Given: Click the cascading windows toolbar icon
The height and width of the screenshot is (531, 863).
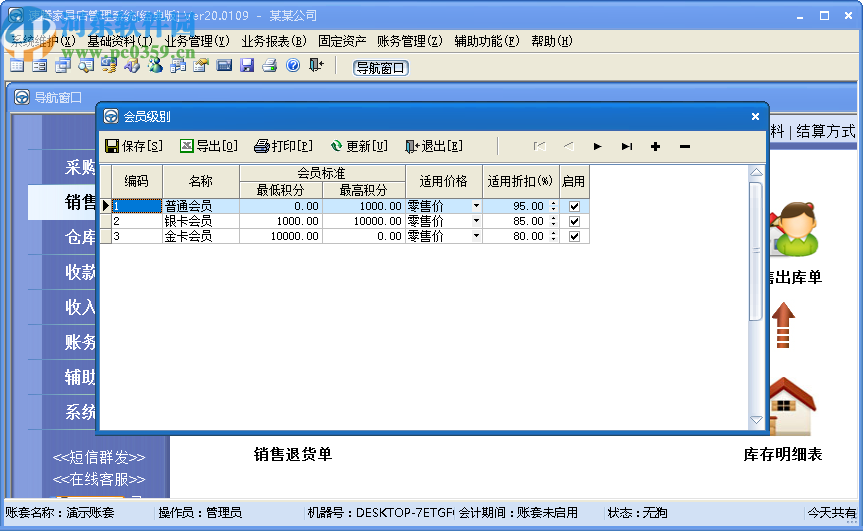Looking at the screenshot, I should coord(63,67).
